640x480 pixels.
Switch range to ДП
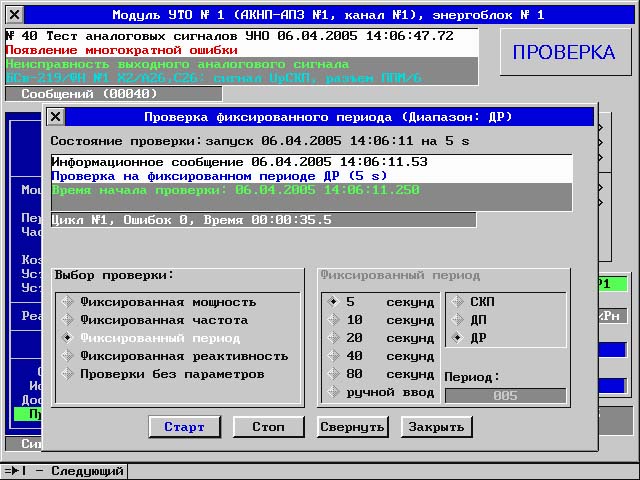457,320
